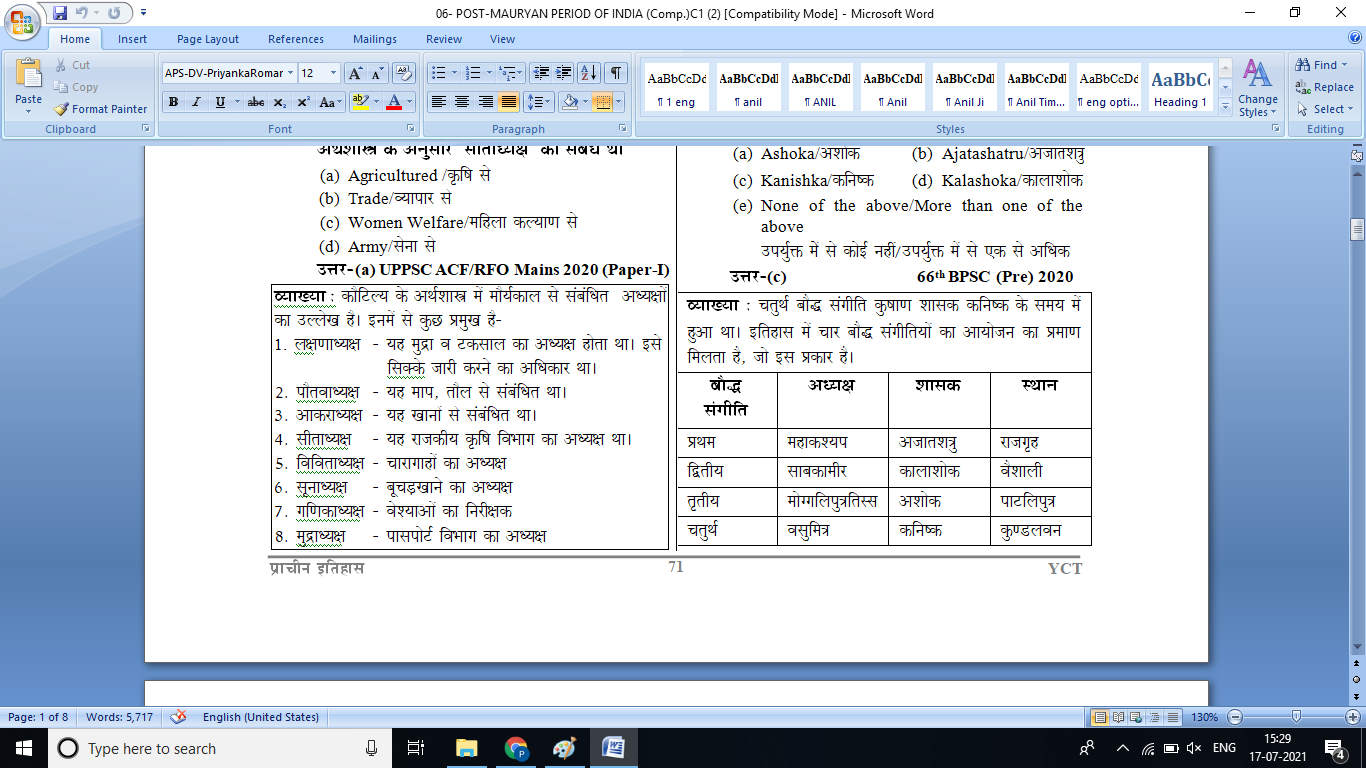The image size is (1366, 768).
Task: Toggle justify alignment
Action: [x=509, y=102]
